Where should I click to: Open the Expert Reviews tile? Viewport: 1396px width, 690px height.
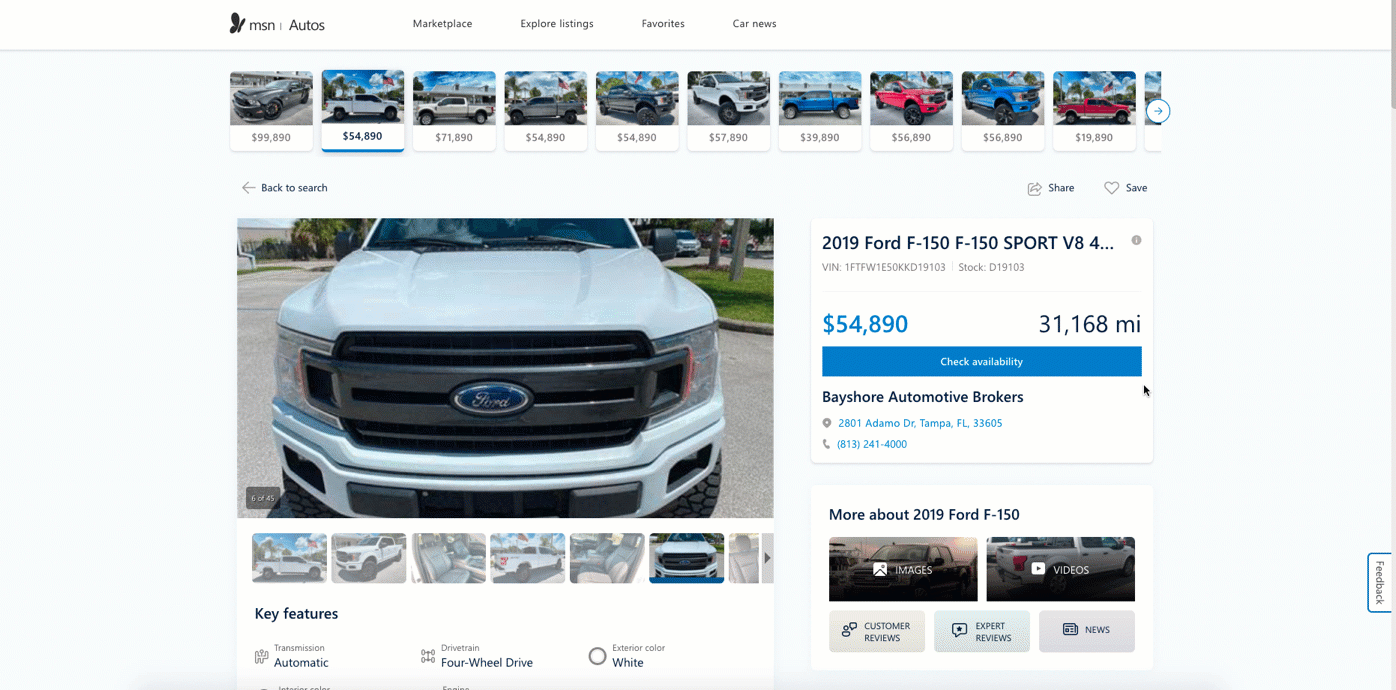pos(982,632)
